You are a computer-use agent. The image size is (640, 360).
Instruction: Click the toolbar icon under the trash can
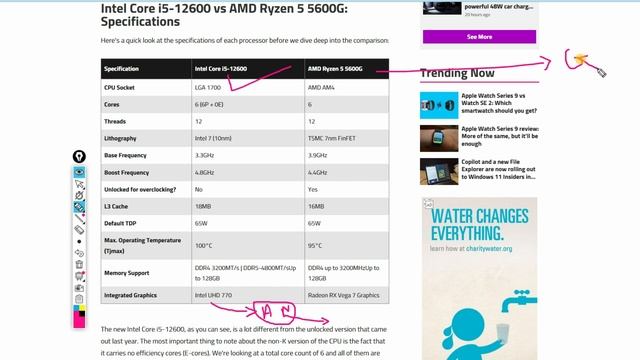79,276
